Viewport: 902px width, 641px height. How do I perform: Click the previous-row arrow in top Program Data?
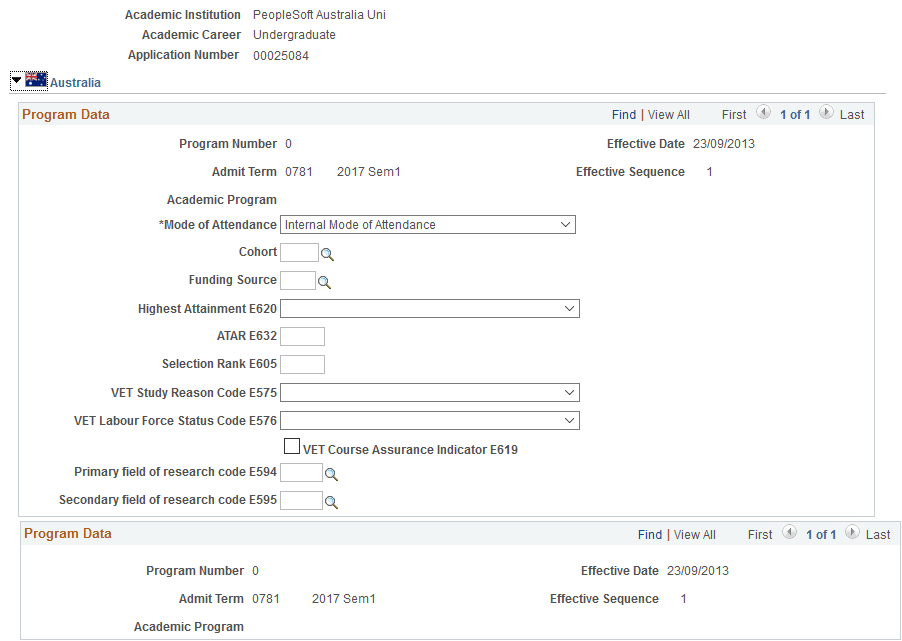click(x=763, y=113)
